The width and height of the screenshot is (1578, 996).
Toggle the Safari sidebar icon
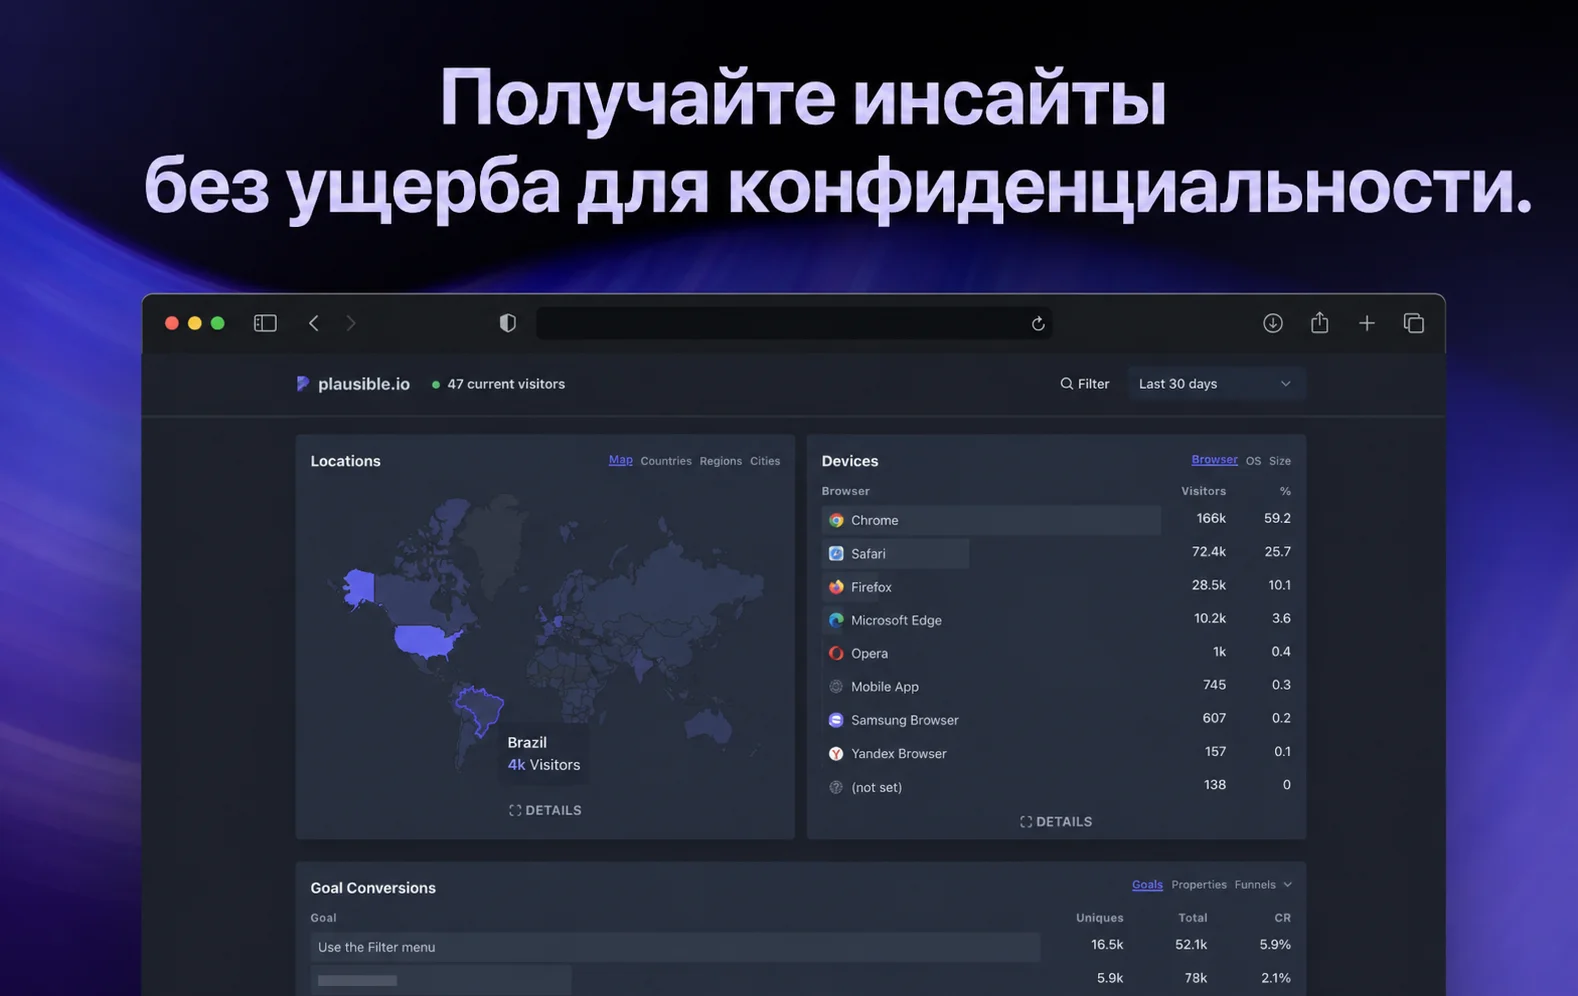(x=265, y=323)
